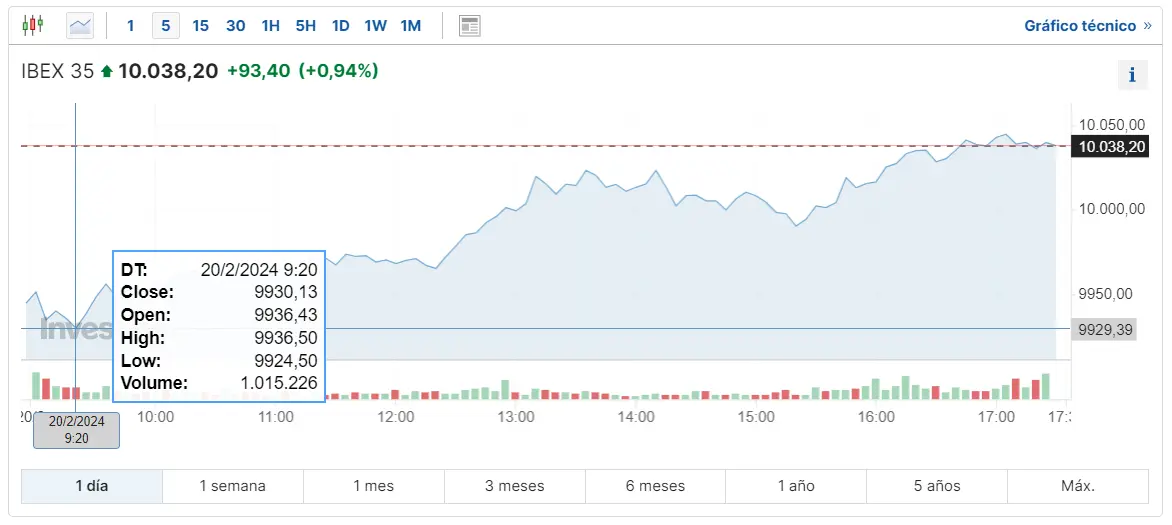Click the green up-arrow beside IBEX 35

tap(107, 71)
